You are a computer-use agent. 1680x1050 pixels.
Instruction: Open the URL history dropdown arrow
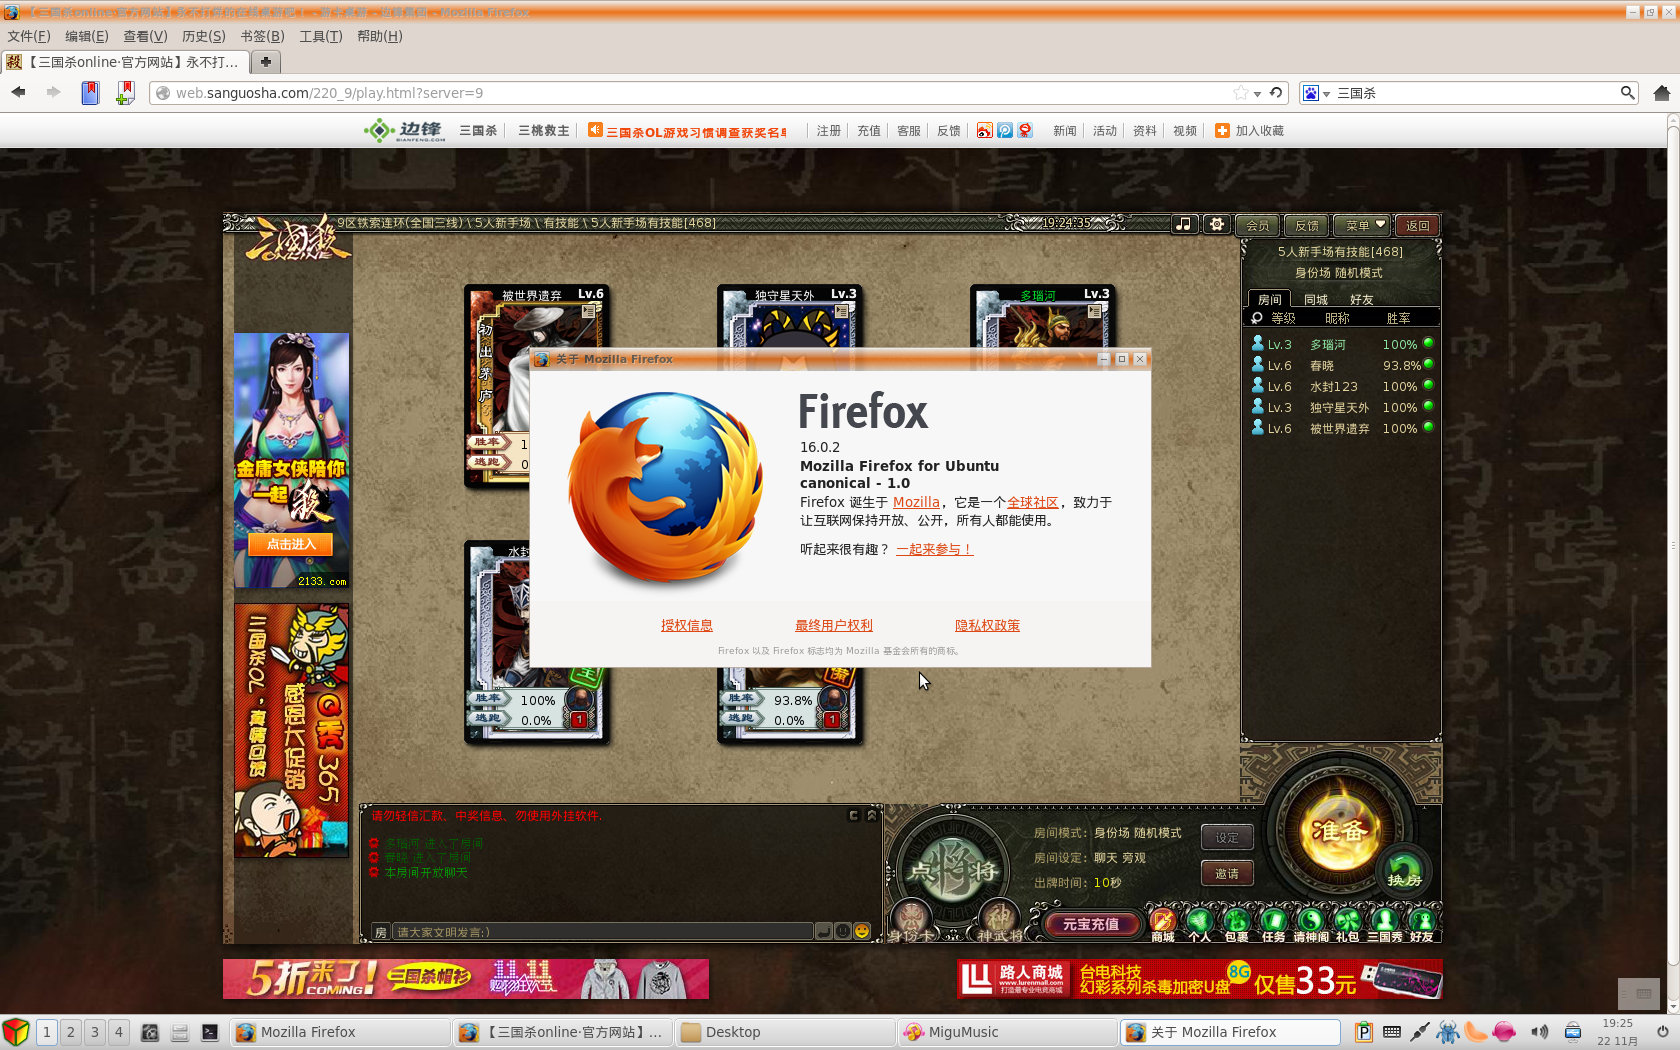(x=1257, y=93)
